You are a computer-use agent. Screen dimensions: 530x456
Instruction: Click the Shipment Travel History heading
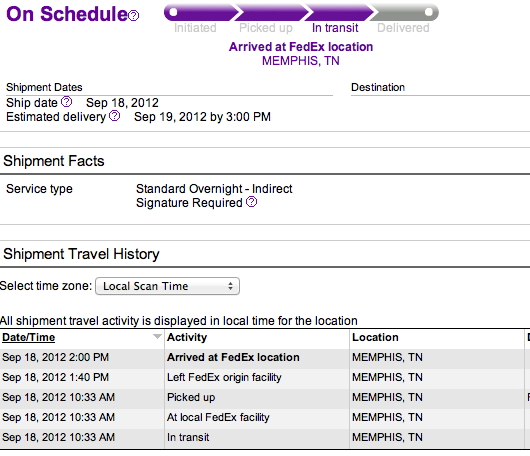click(81, 254)
